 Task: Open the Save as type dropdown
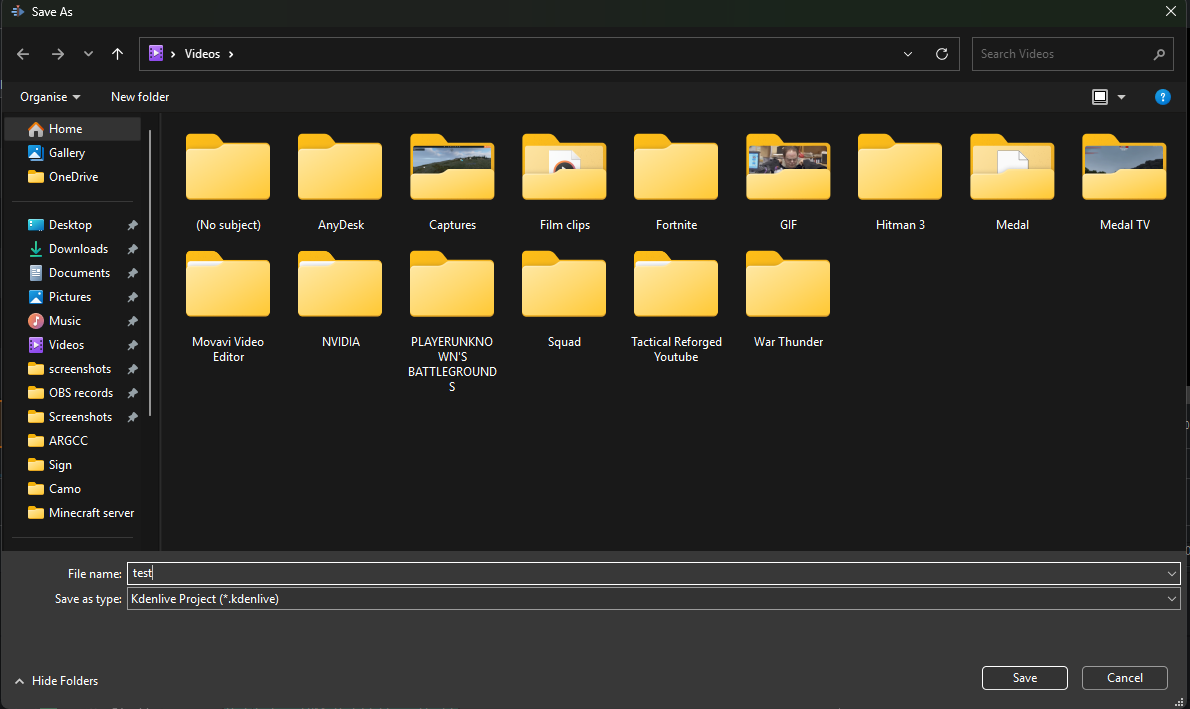(1172, 599)
